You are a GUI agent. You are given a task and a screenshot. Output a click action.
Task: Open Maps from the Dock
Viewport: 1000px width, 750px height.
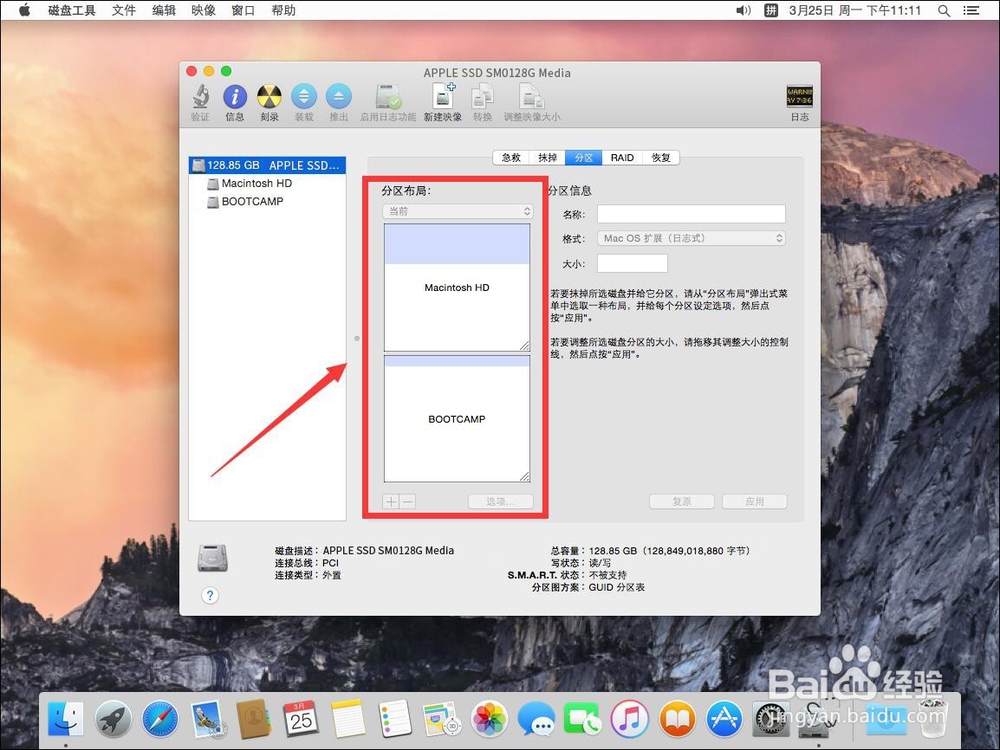(x=441, y=719)
